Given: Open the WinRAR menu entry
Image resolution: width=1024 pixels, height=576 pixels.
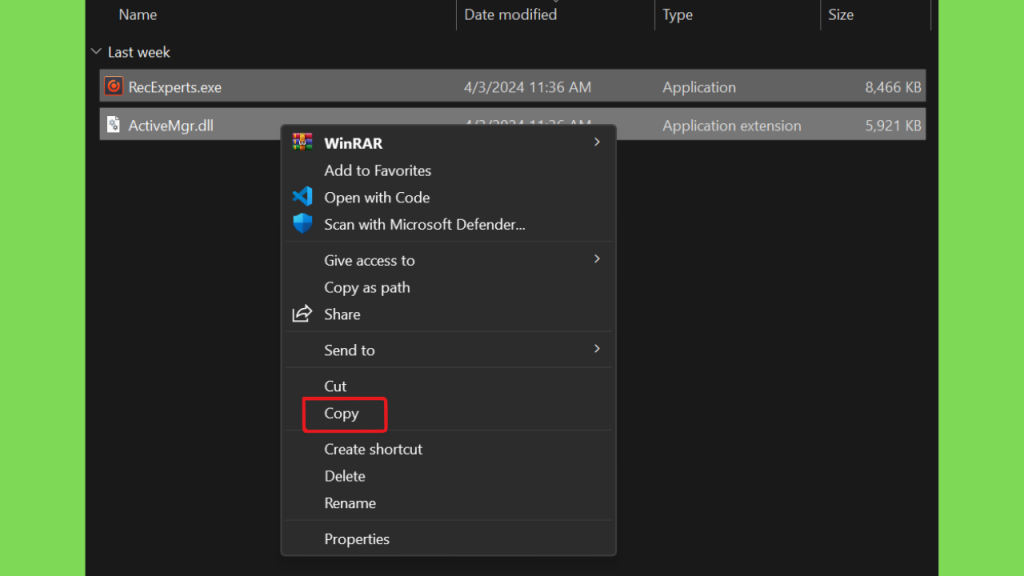Looking at the screenshot, I should pyautogui.click(x=448, y=142).
